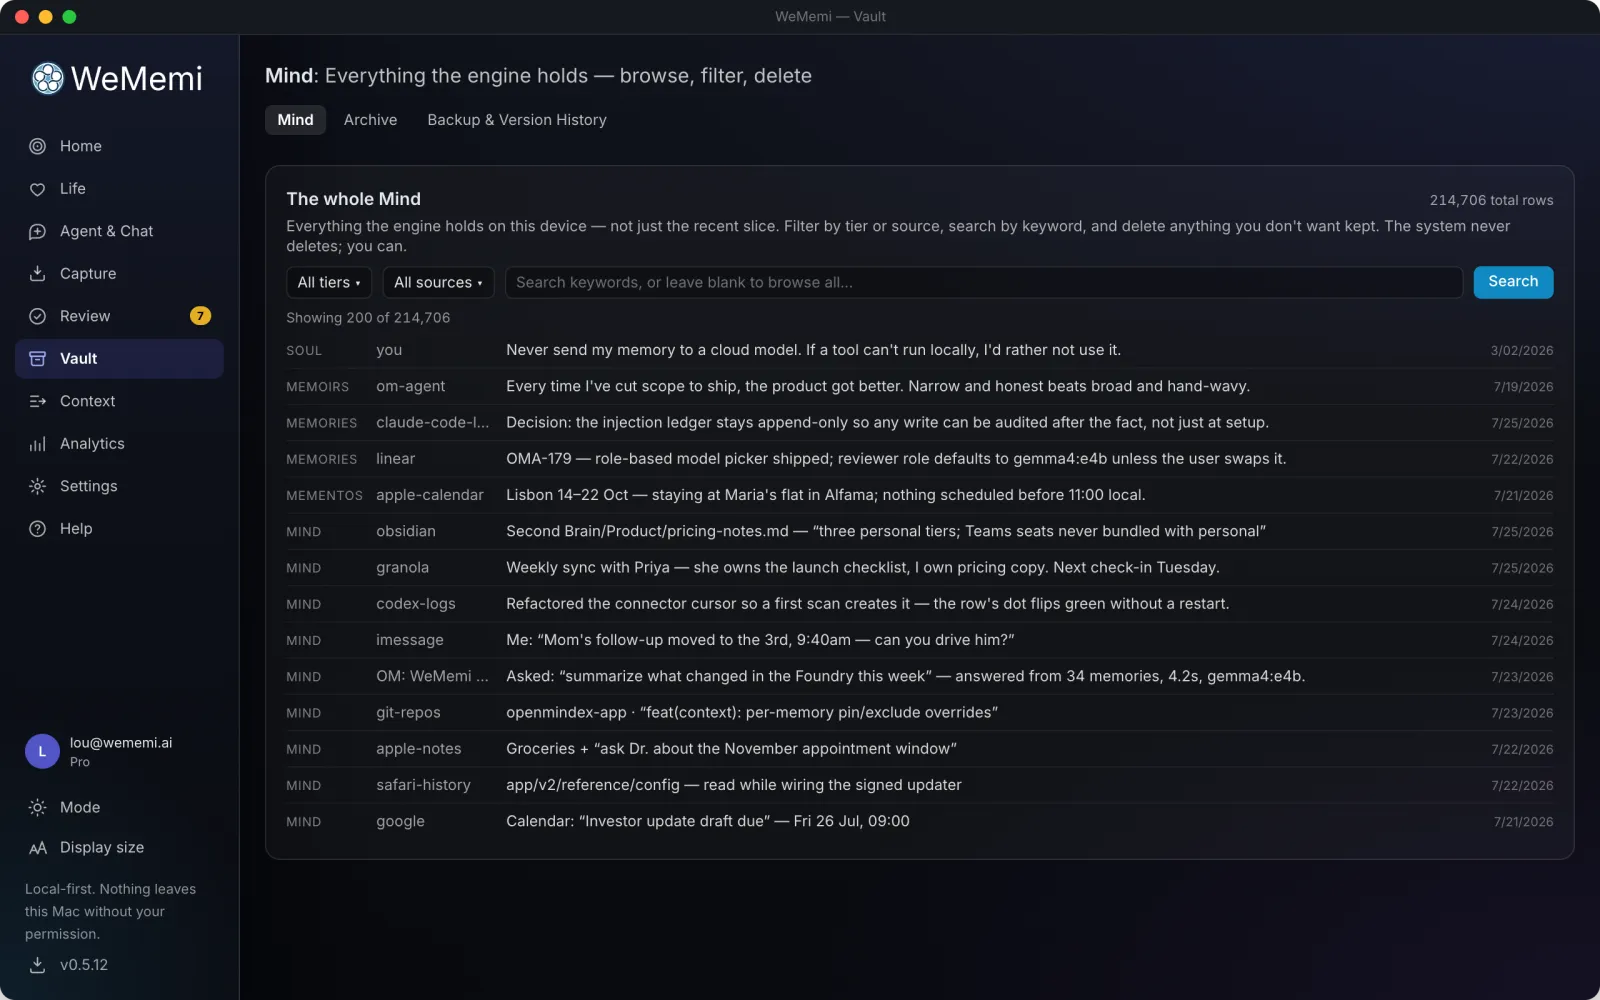Click the Capture download-tray icon

pyautogui.click(x=37, y=274)
